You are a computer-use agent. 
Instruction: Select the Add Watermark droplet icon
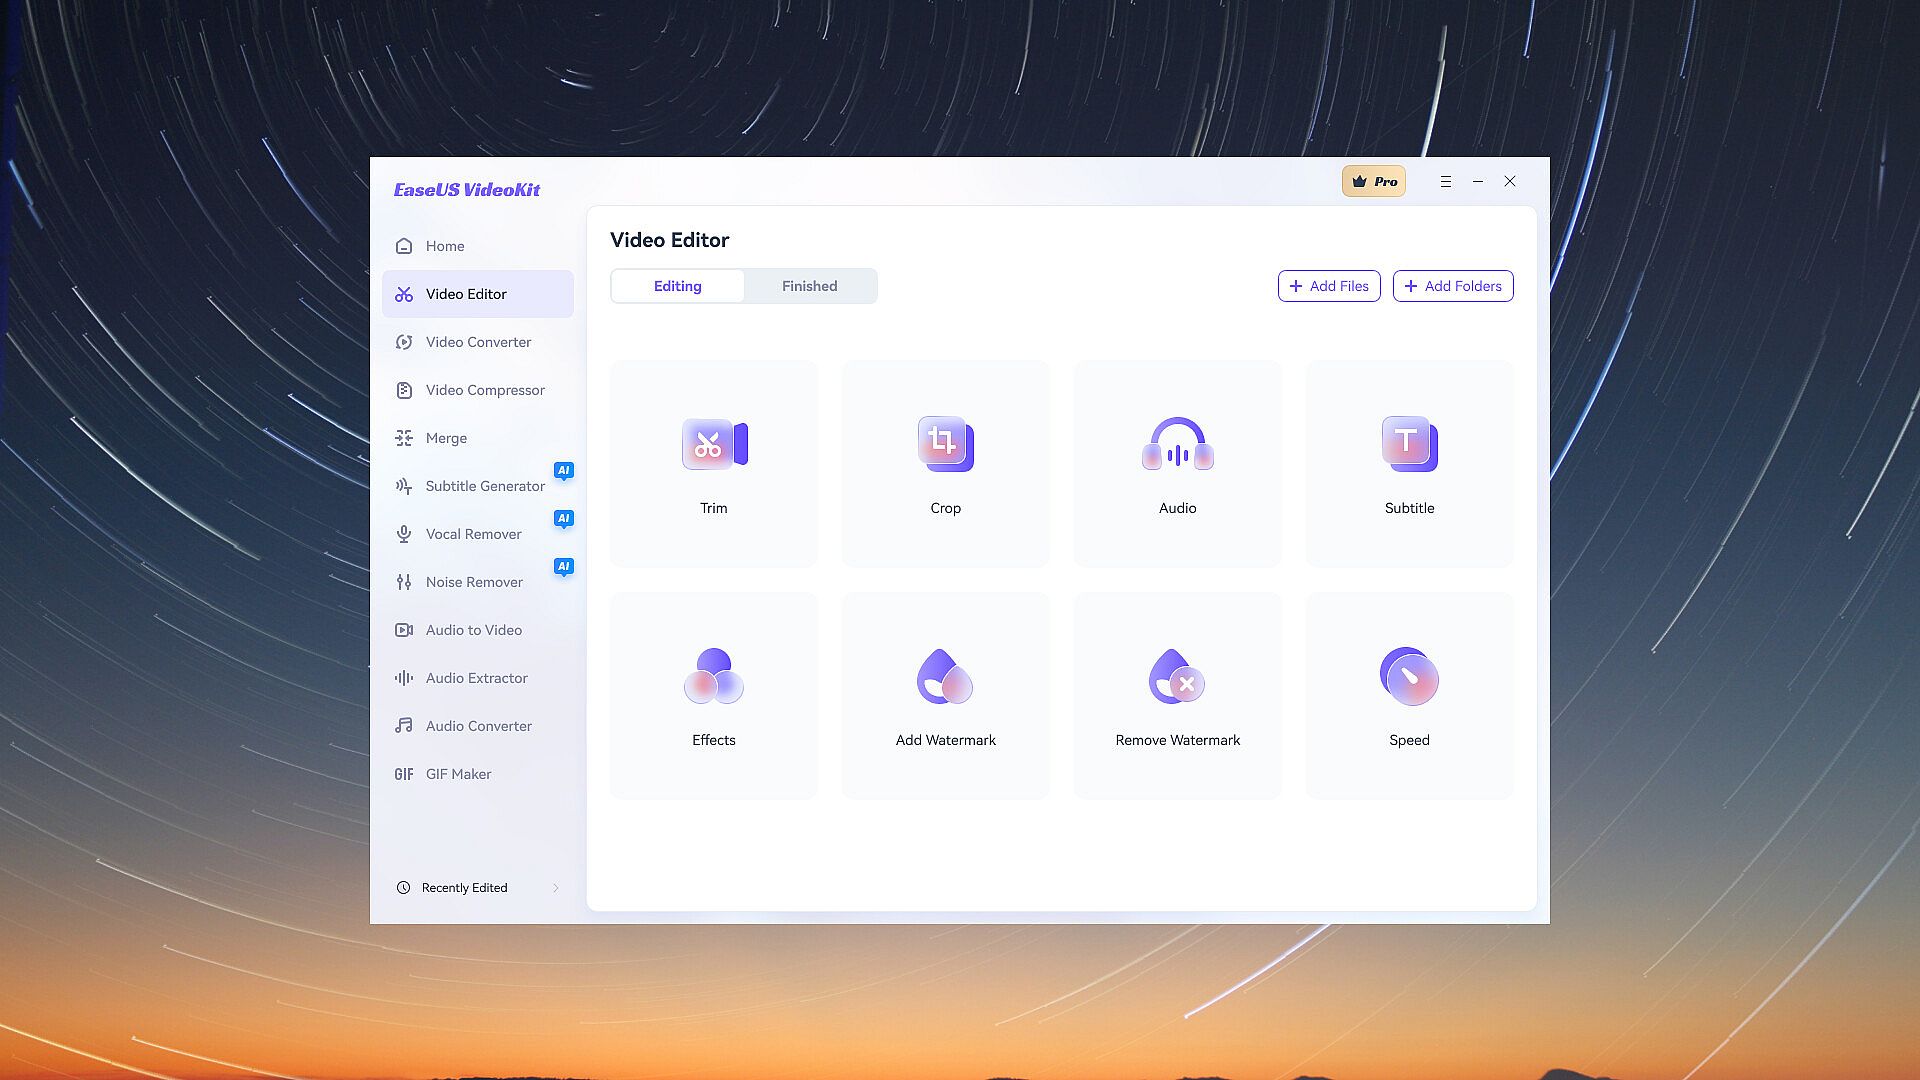[x=945, y=677]
